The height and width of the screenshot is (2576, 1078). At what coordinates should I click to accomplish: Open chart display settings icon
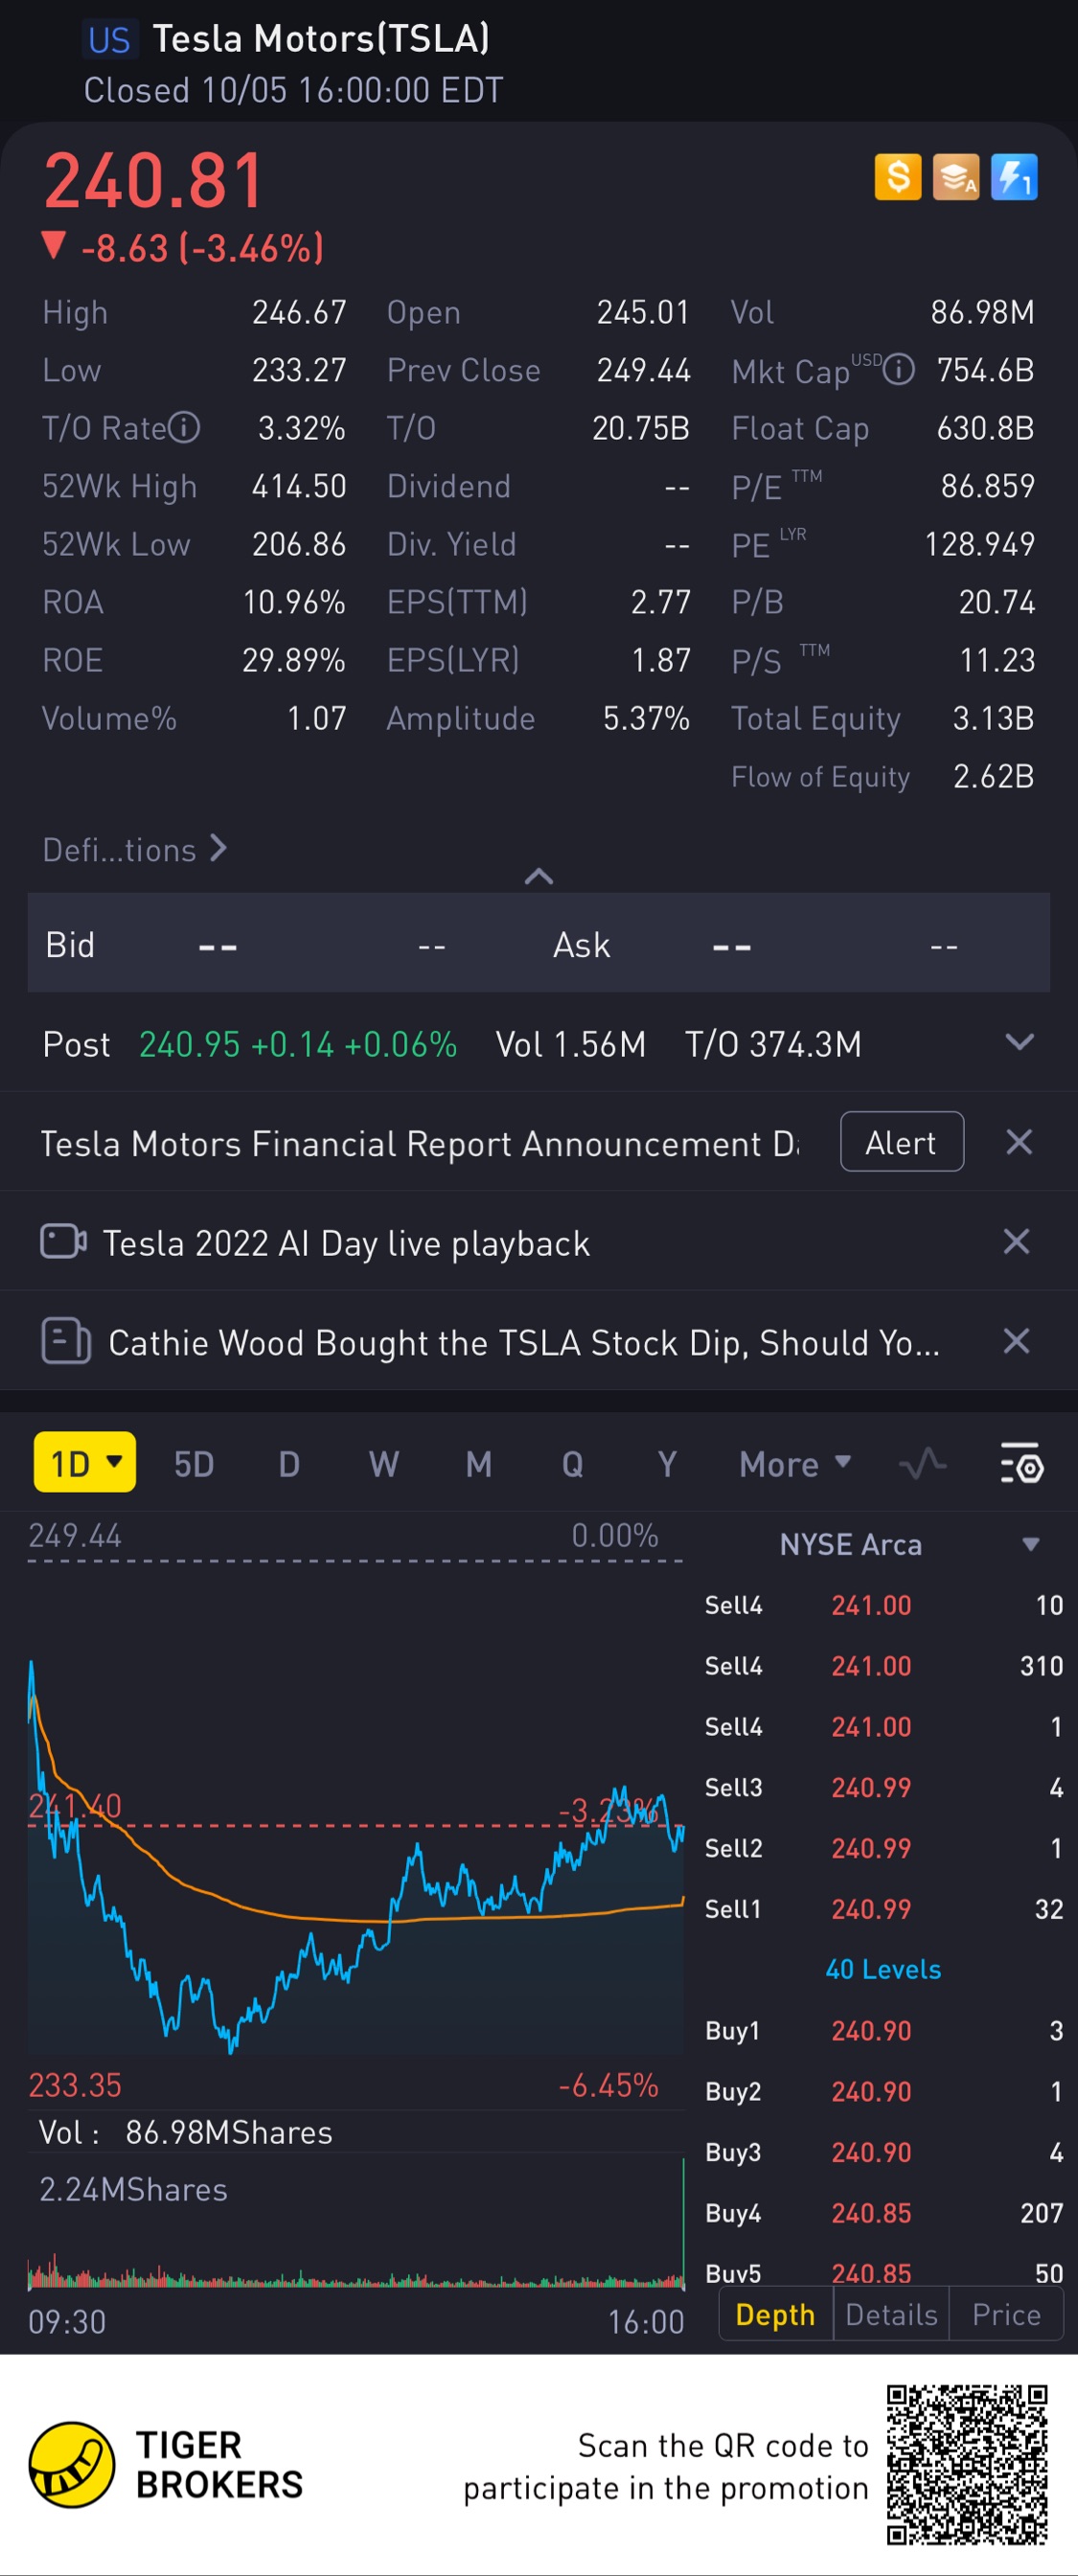pyautogui.click(x=1021, y=1464)
